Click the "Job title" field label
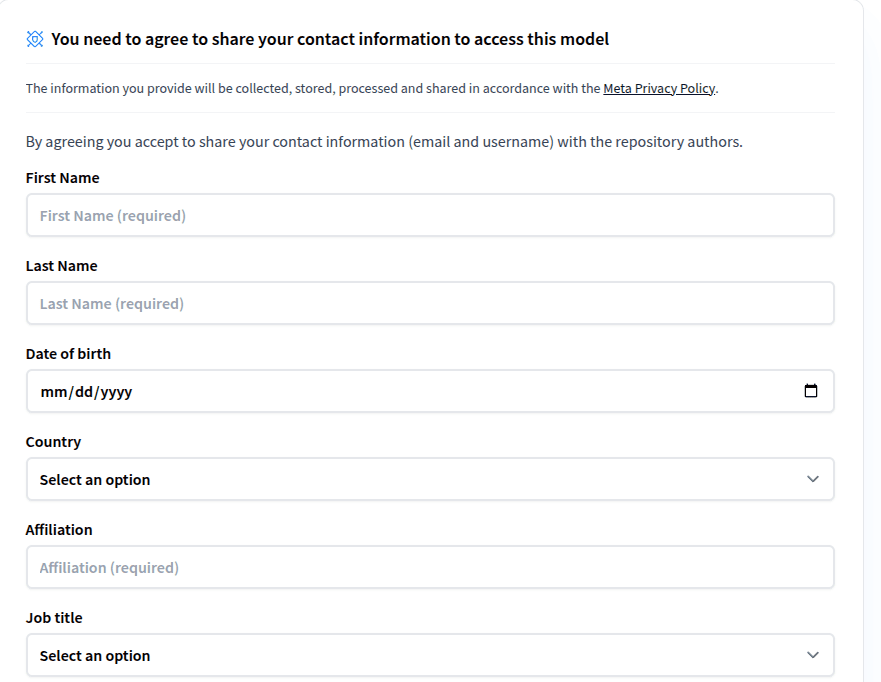The width and height of the screenshot is (881, 682). tap(54, 618)
